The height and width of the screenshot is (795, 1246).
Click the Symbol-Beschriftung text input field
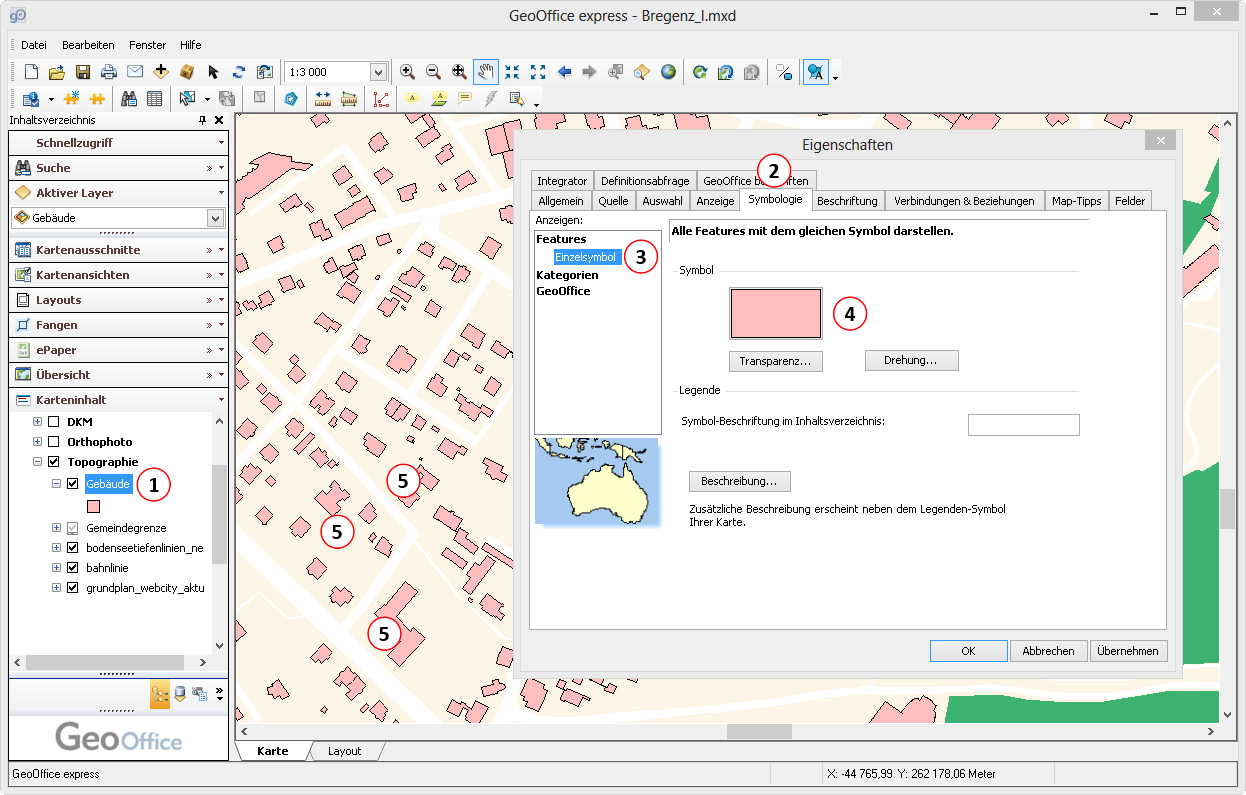[x=1023, y=425]
